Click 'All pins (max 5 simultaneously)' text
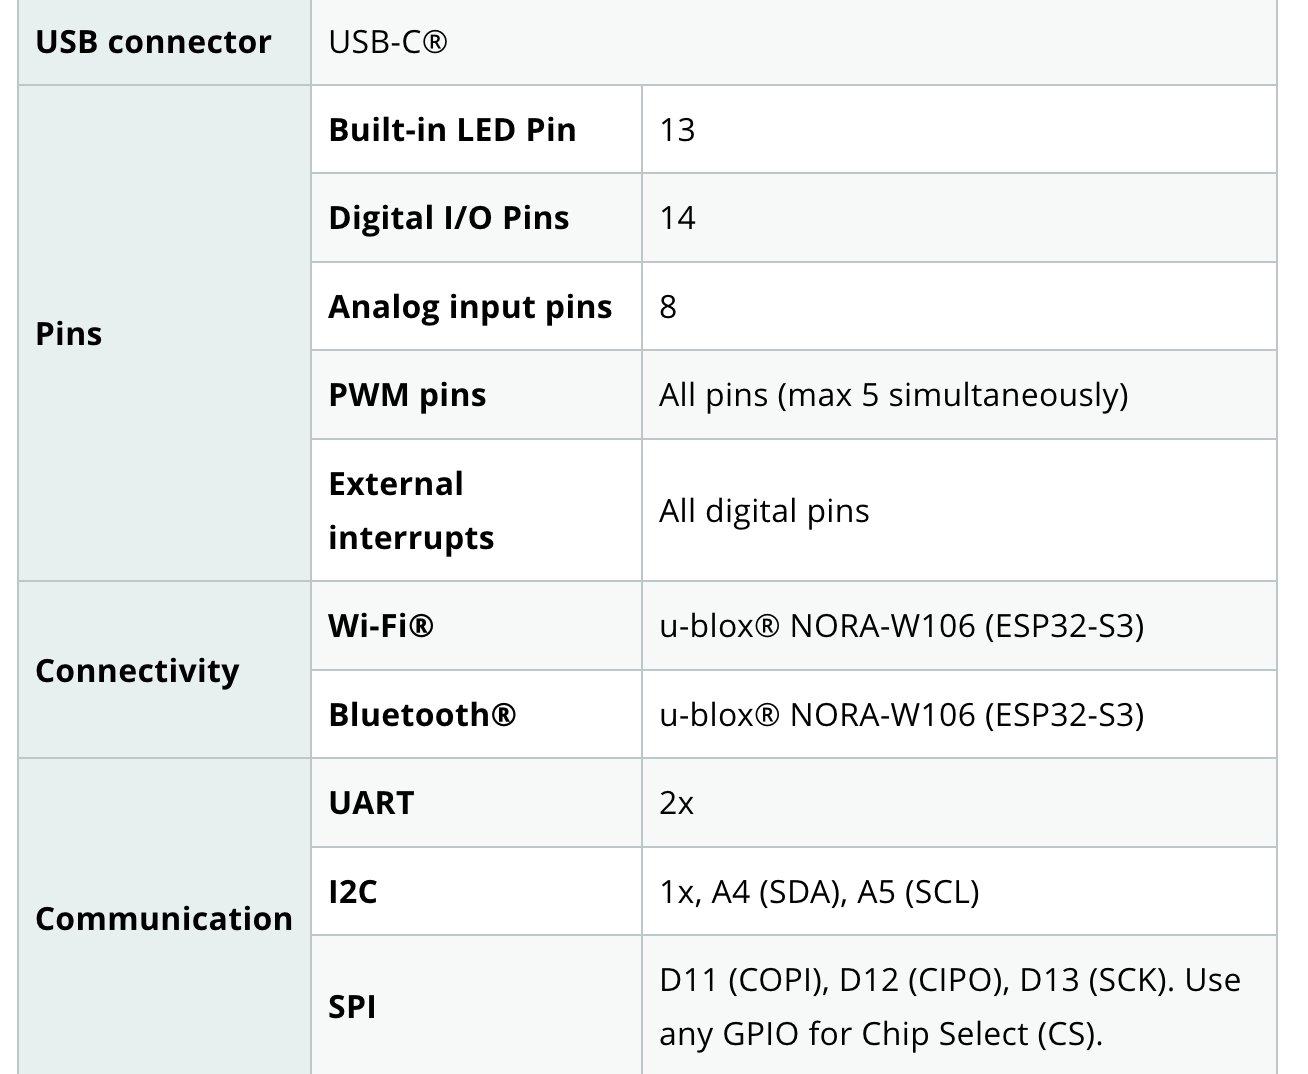 click(893, 395)
